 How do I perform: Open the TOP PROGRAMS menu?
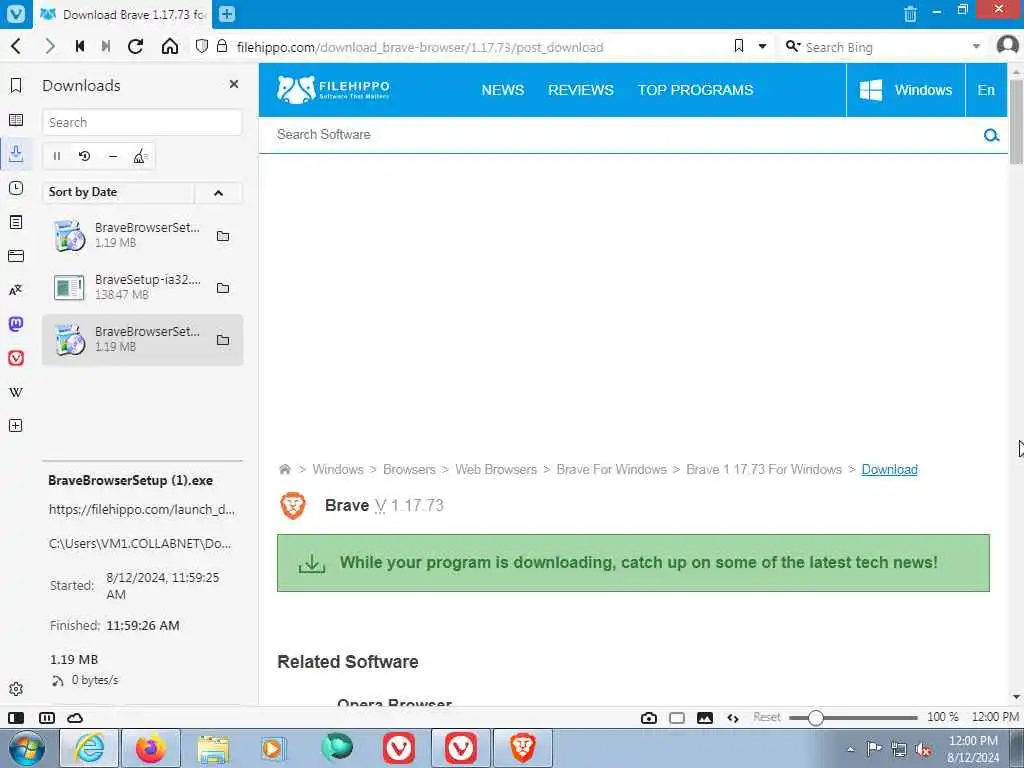[x=695, y=90]
